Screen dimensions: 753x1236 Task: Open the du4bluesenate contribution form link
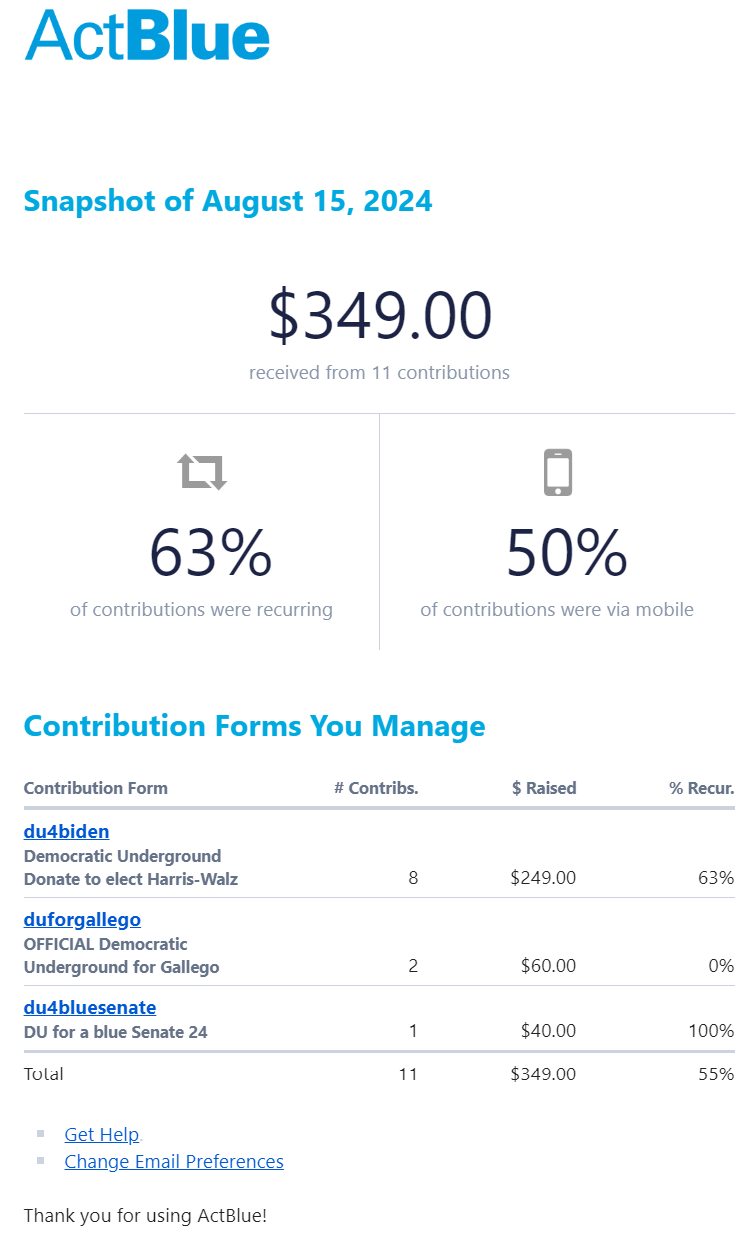tap(90, 1007)
